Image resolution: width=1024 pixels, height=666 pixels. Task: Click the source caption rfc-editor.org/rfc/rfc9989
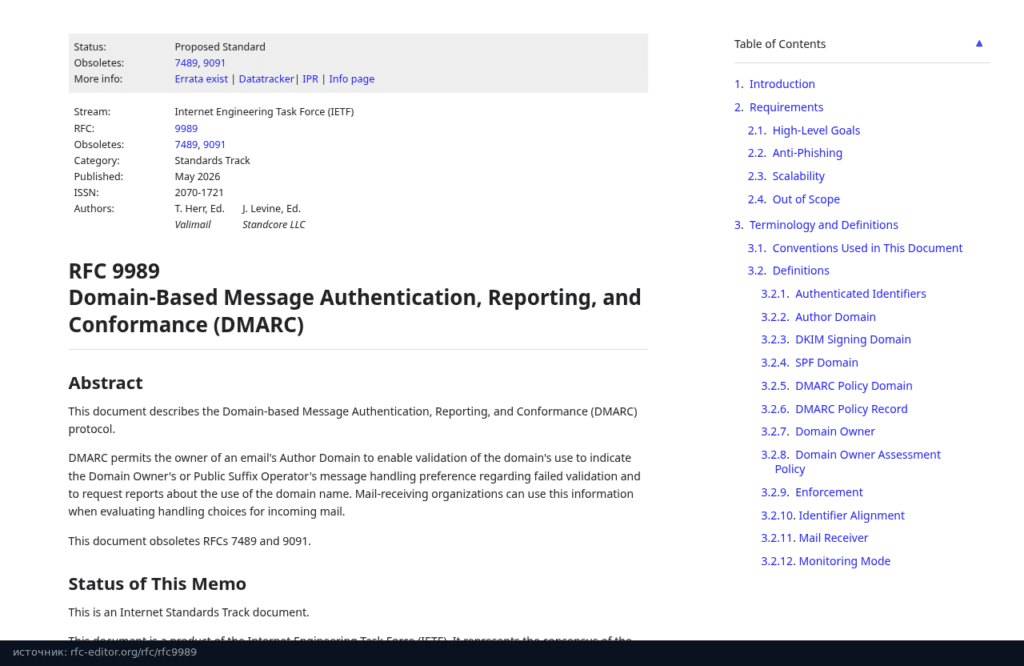click(133, 652)
